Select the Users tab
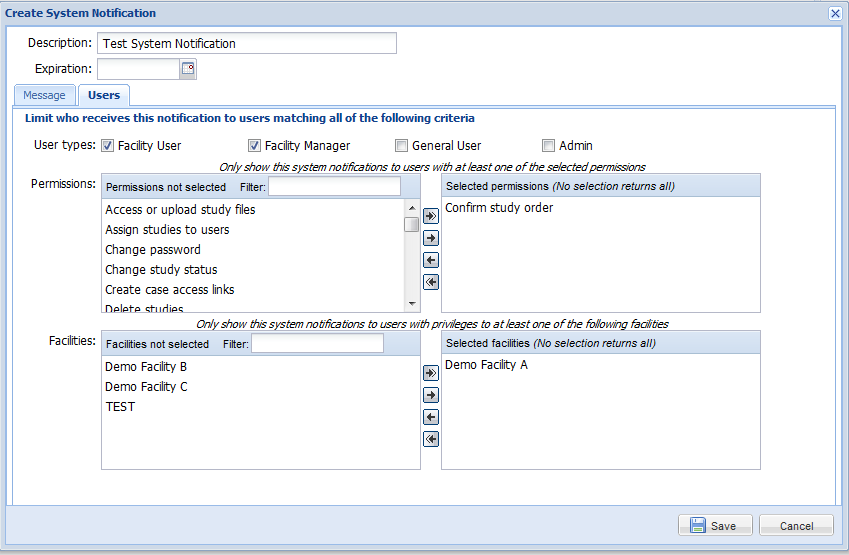The image size is (849, 555). (x=104, y=95)
